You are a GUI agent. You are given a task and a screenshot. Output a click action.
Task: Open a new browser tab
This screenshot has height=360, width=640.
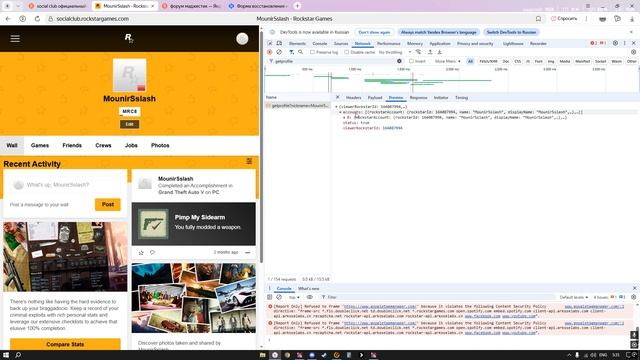tap(298, 6)
